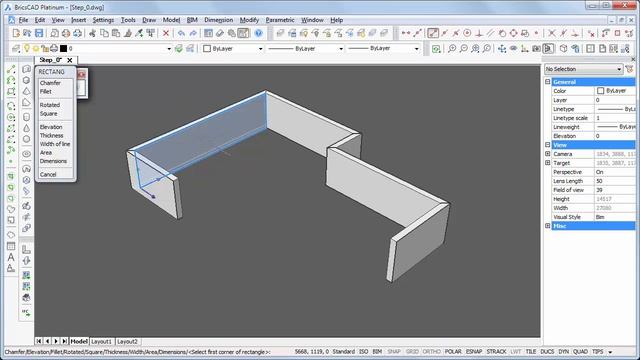This screenshot has height=360, width=640.
Task: Toggle DUCS in status bar
Action: coord(547,351)
